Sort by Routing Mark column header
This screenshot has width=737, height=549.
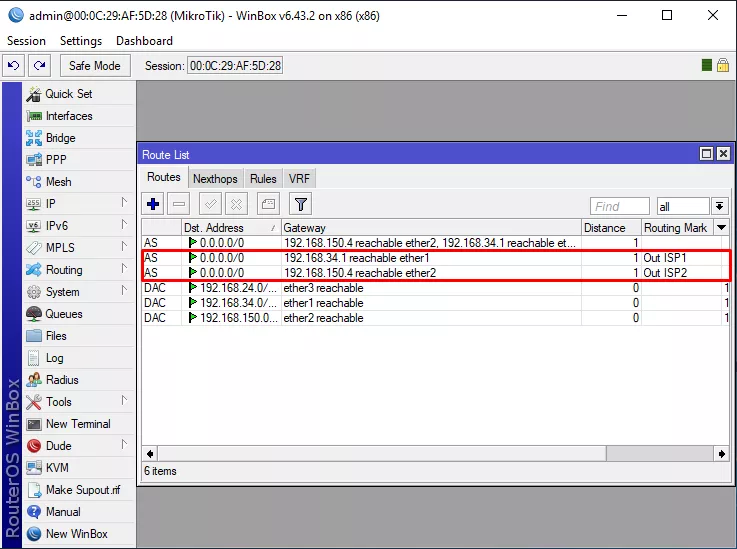pos(678,228)
